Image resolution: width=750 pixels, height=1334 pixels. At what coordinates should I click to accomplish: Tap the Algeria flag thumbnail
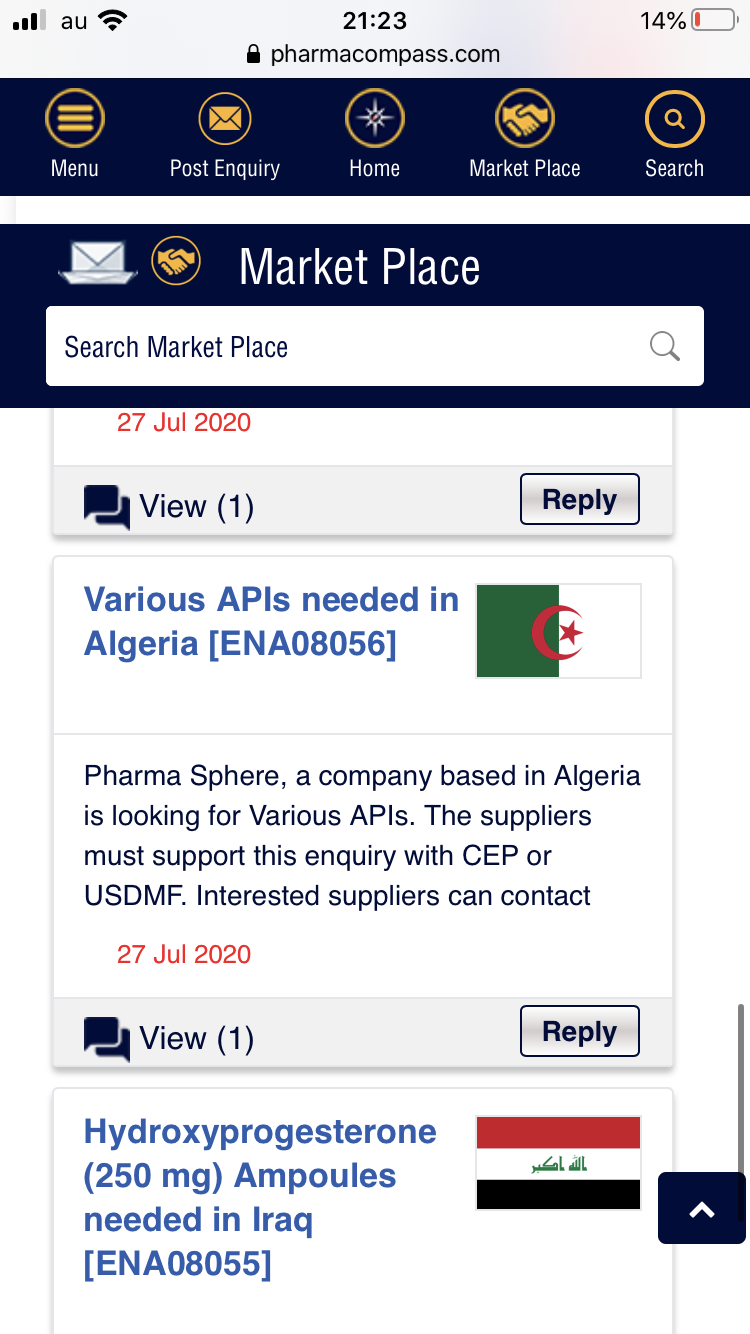pyautogui.click(x=558, y=631)
